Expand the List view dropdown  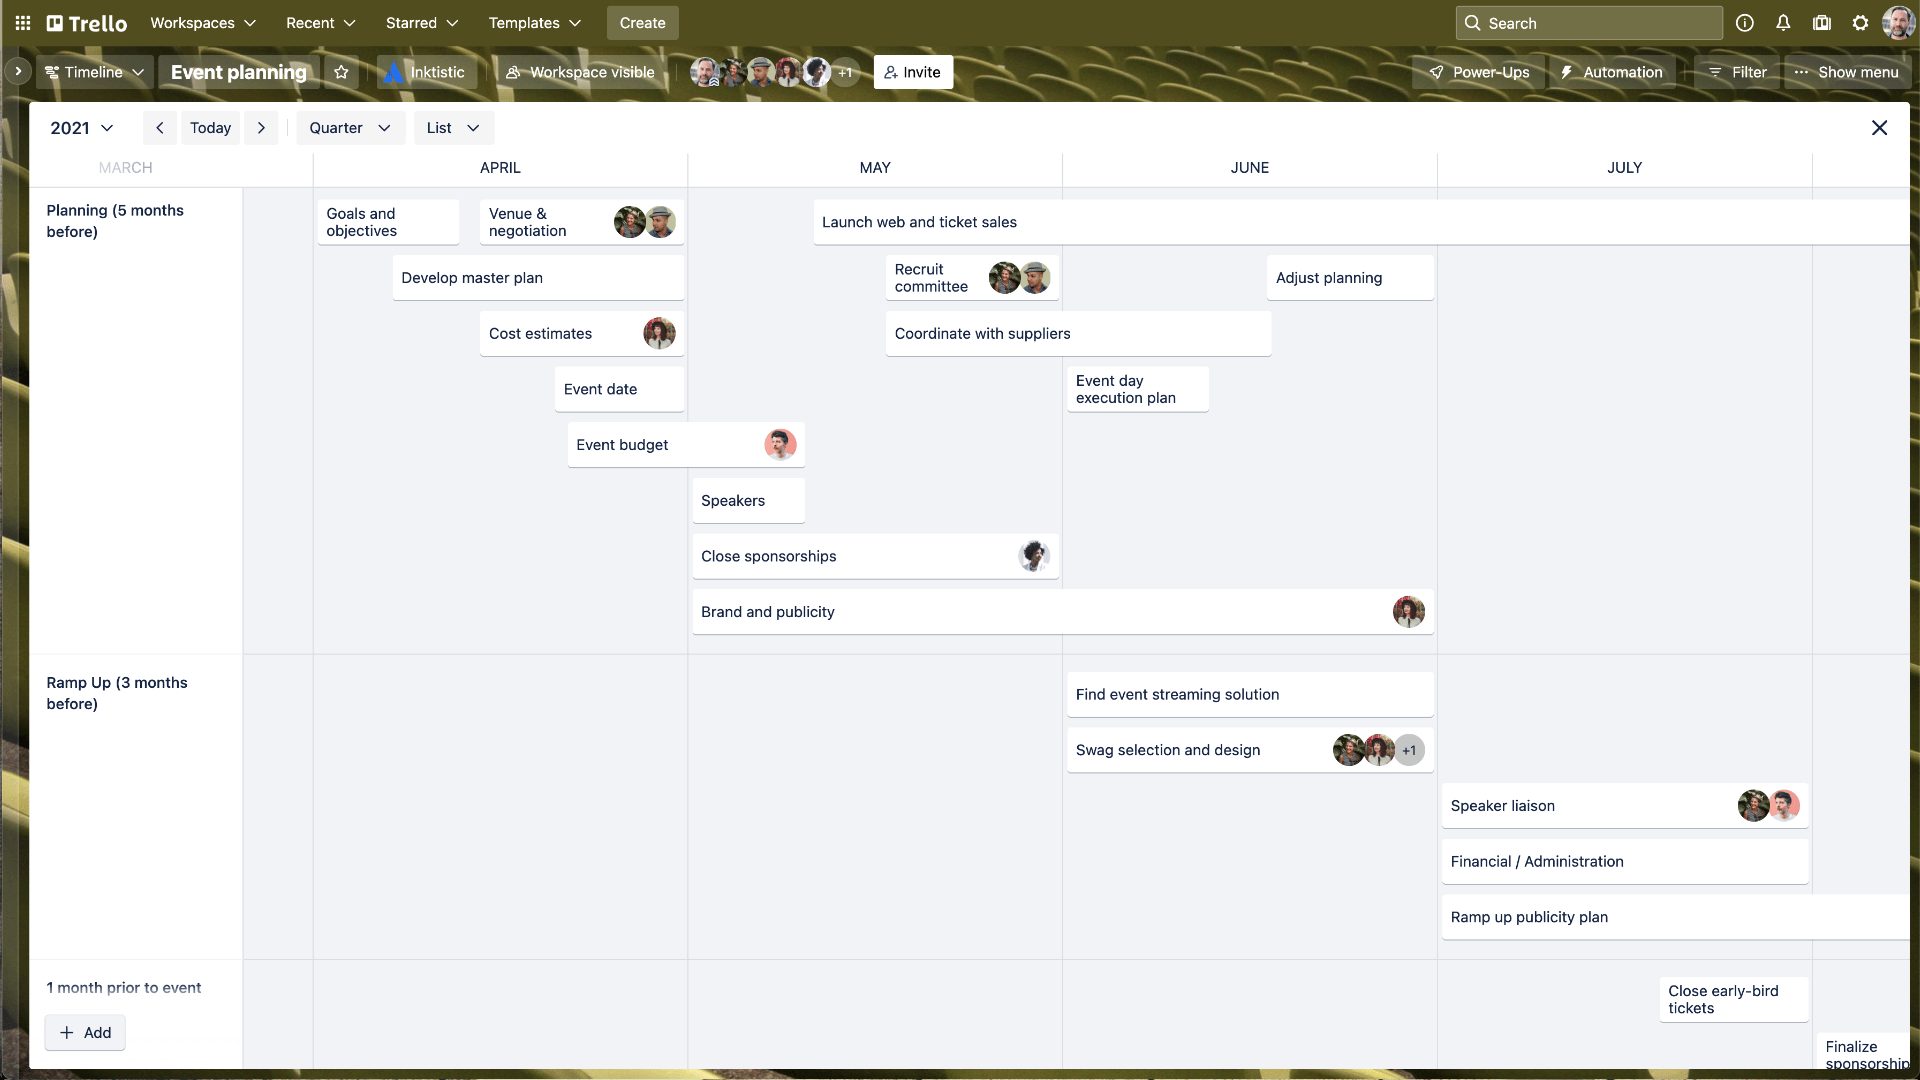click(450, 127)
